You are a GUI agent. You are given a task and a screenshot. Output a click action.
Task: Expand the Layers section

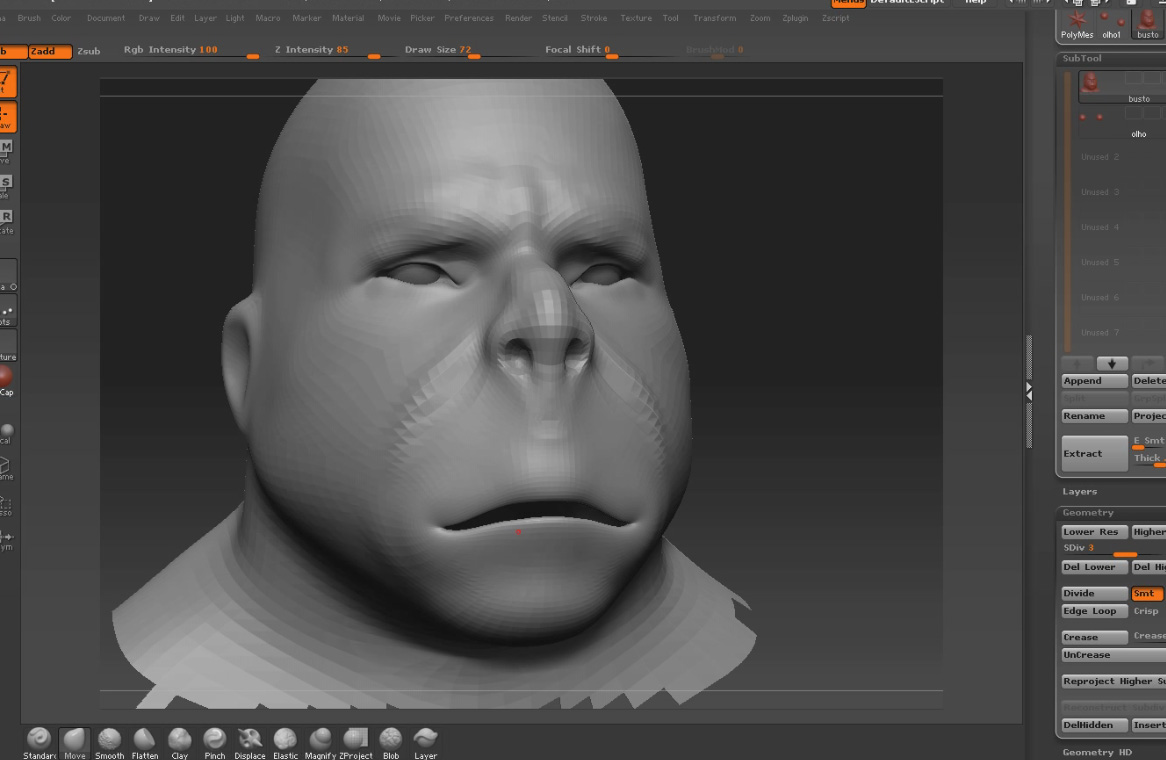coord(1080,492)
